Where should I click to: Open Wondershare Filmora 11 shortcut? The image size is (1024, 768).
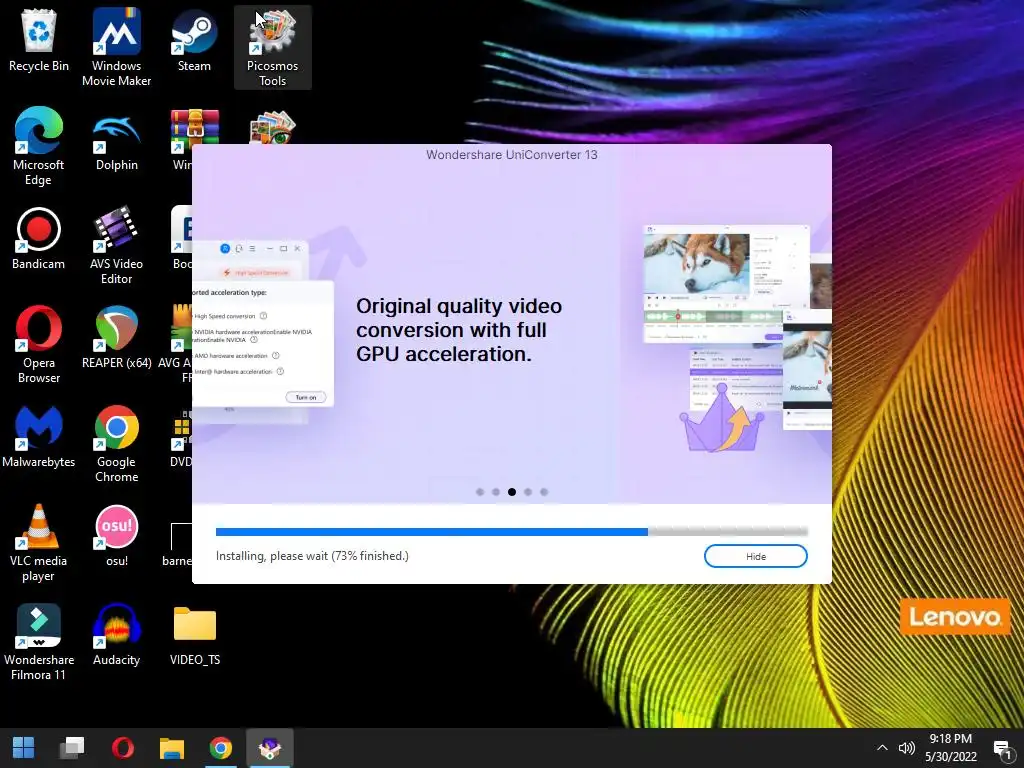click(39, 643)
